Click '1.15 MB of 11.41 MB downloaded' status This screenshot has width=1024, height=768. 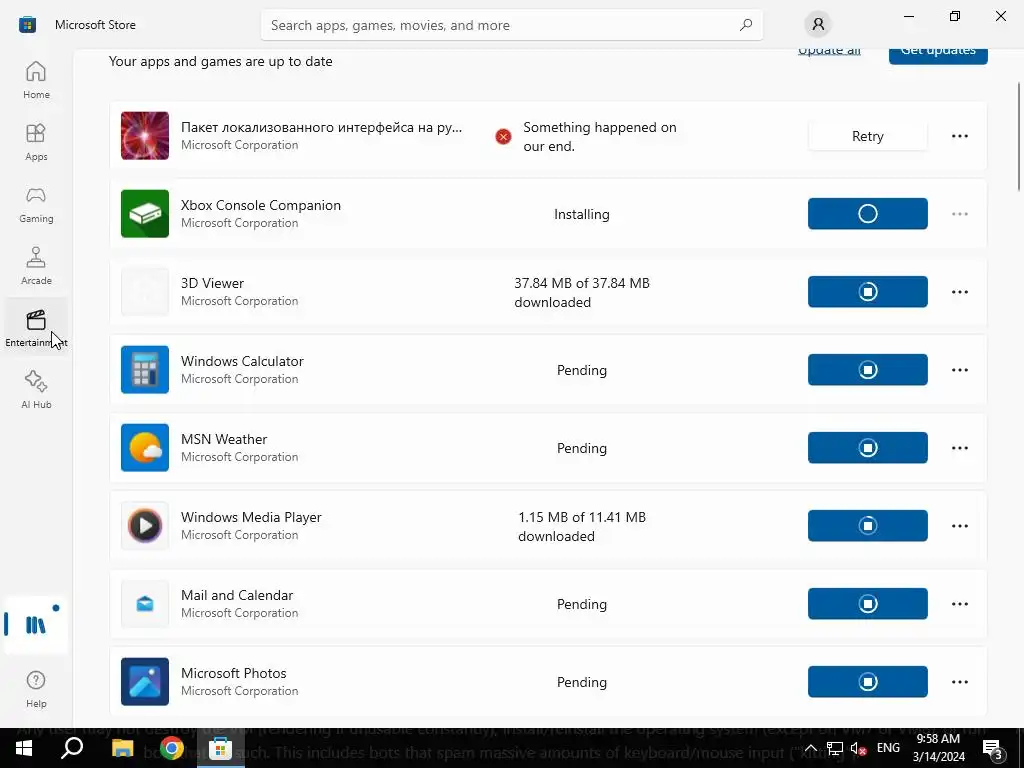pos(582,526)
